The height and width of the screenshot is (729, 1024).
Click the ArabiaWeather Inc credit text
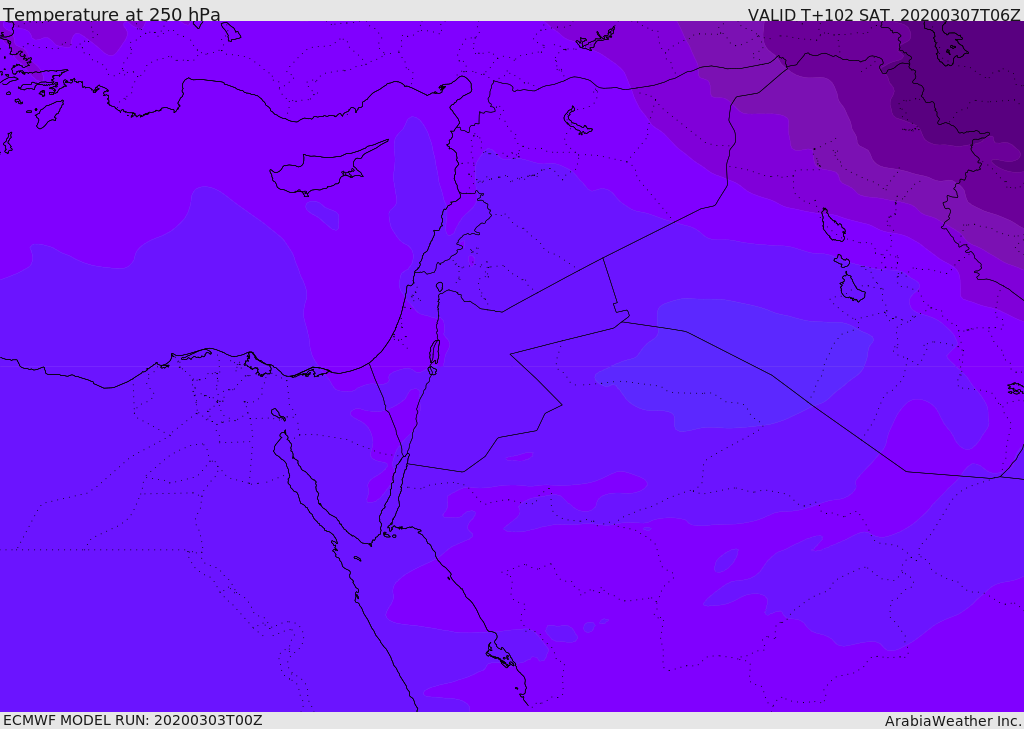[953, 721]
